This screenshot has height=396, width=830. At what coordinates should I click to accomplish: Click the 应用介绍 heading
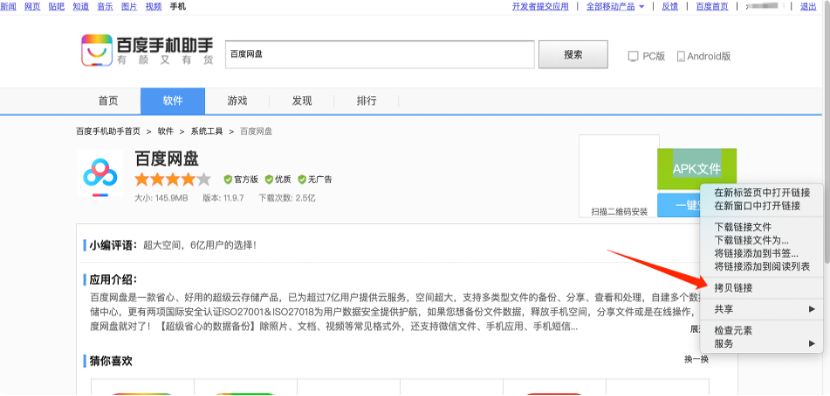point(113,280)
